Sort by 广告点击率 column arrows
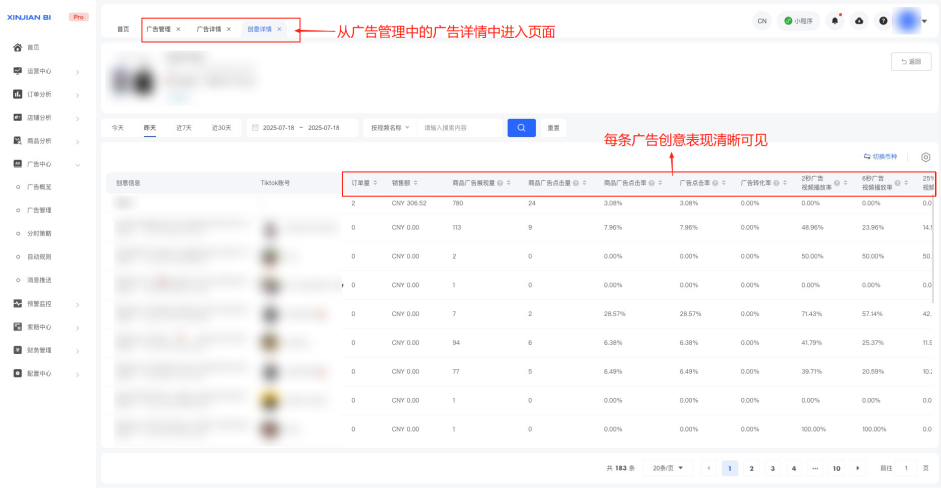The height and width of the screenshot is (488, 941). pyautogui.click(x=724, y=183)
